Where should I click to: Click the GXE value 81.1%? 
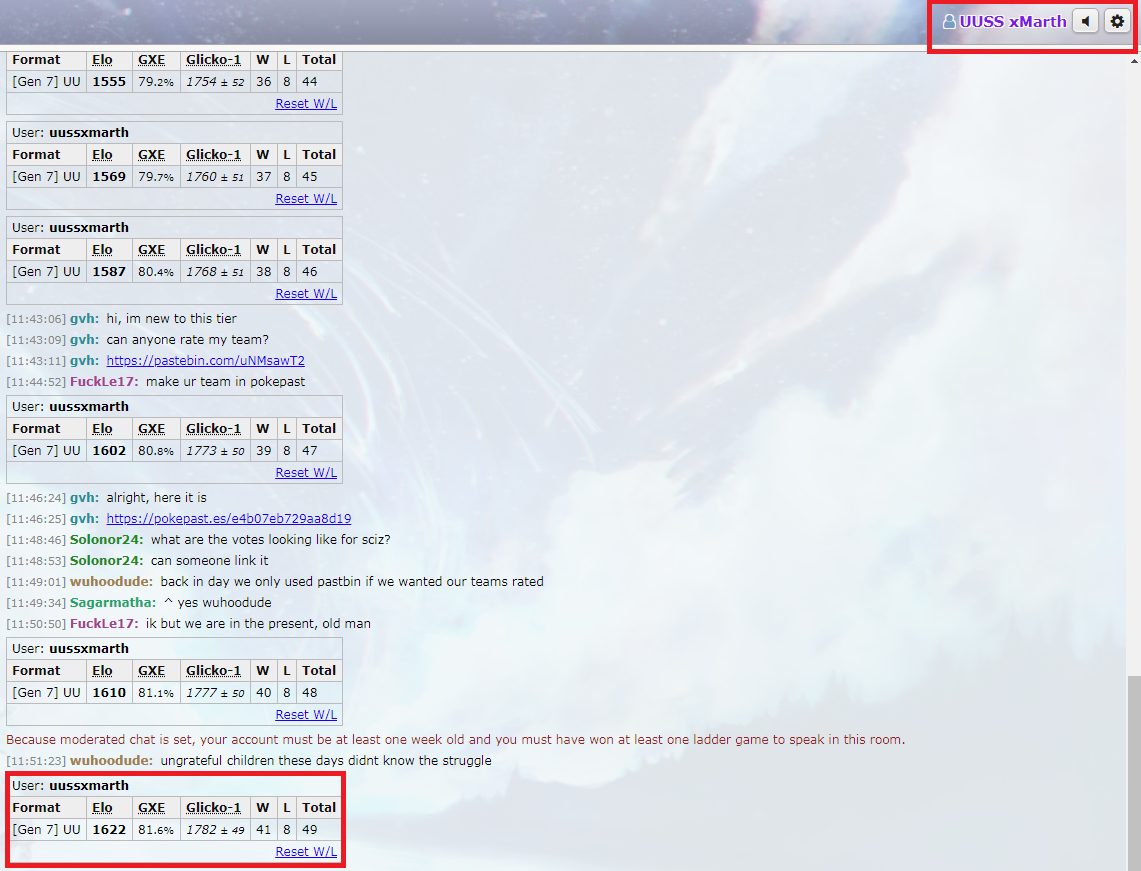coord(156,693)
